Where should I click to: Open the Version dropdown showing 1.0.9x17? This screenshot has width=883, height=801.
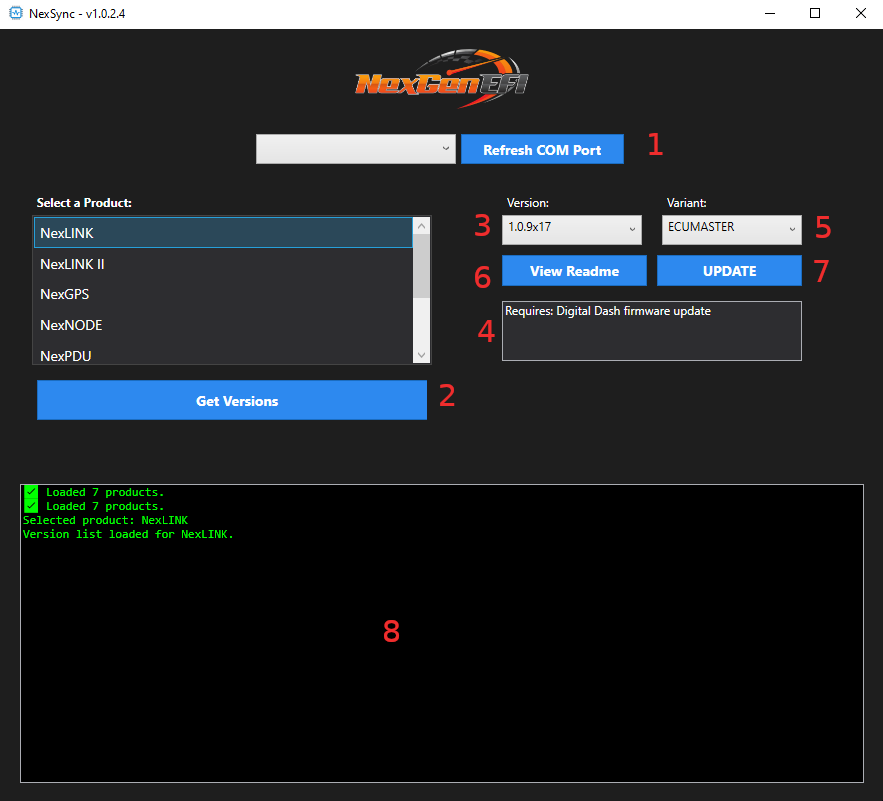tap(572, 229)
